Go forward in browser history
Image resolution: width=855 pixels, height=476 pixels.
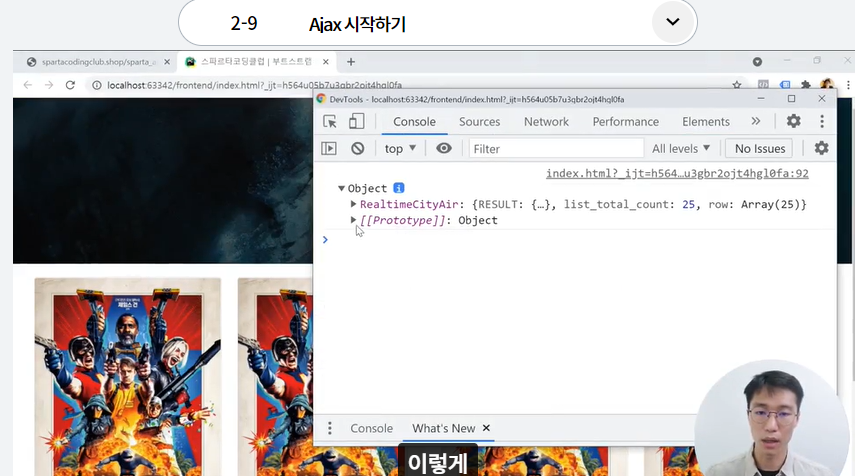(49, 85)
